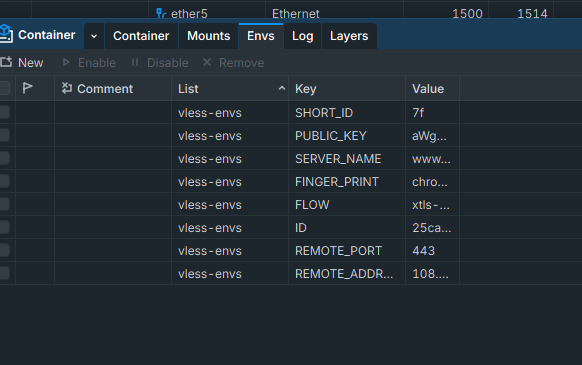Switch to the Container tab

click(x=141, y=36)
